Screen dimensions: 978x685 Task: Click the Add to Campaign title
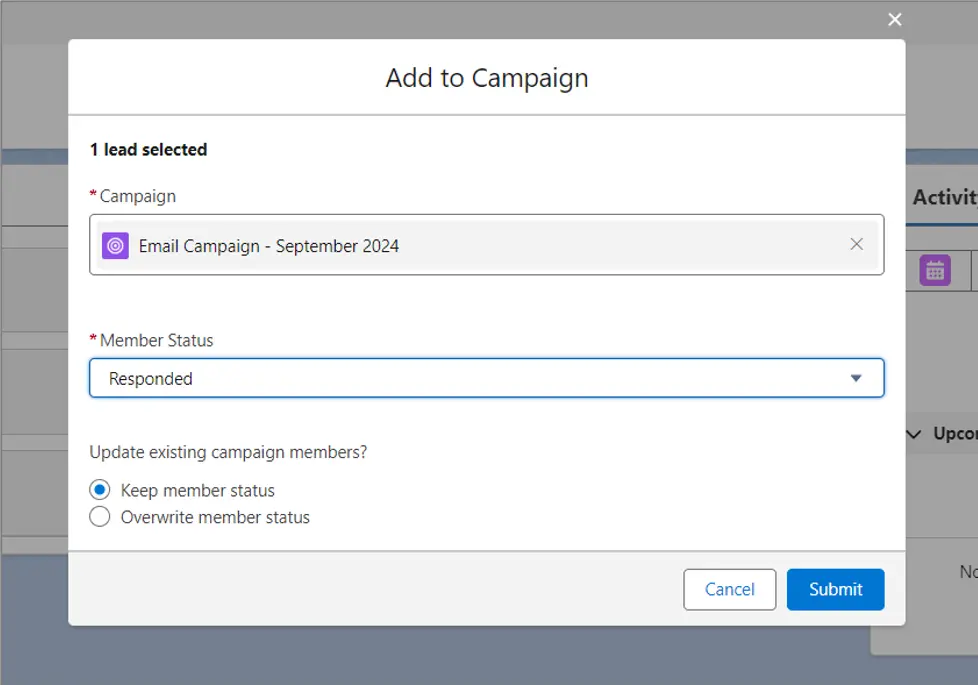(x=487, y=78)
